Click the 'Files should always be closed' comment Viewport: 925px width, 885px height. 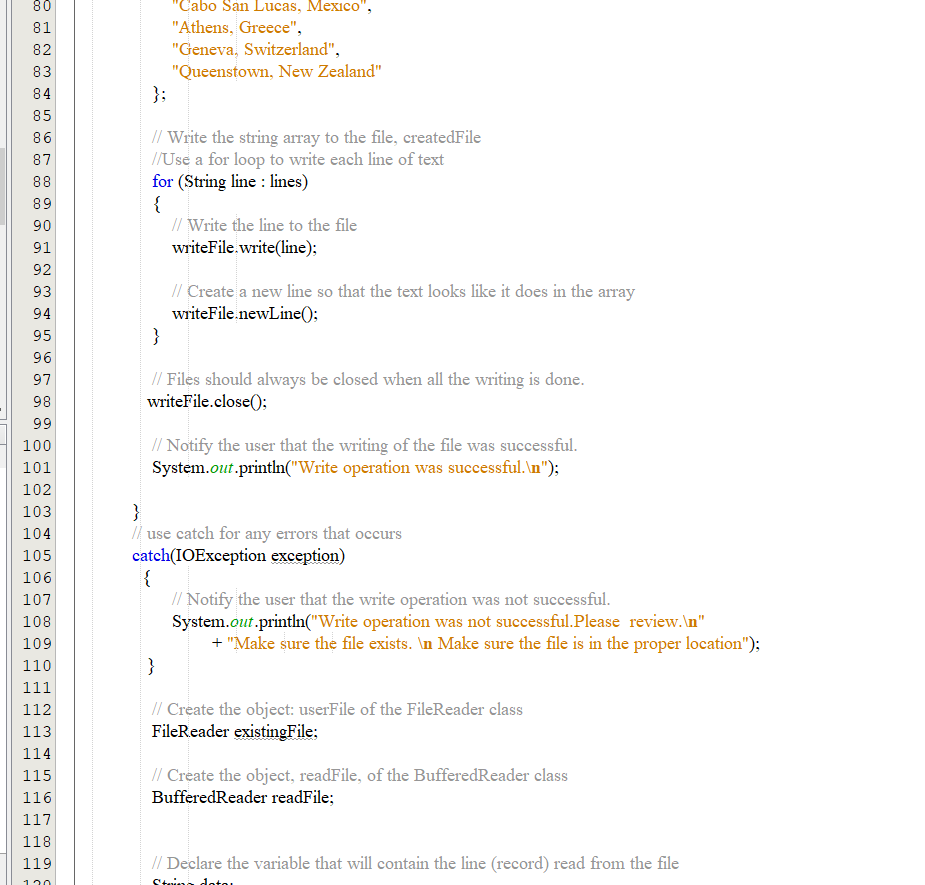pos(368,380)
